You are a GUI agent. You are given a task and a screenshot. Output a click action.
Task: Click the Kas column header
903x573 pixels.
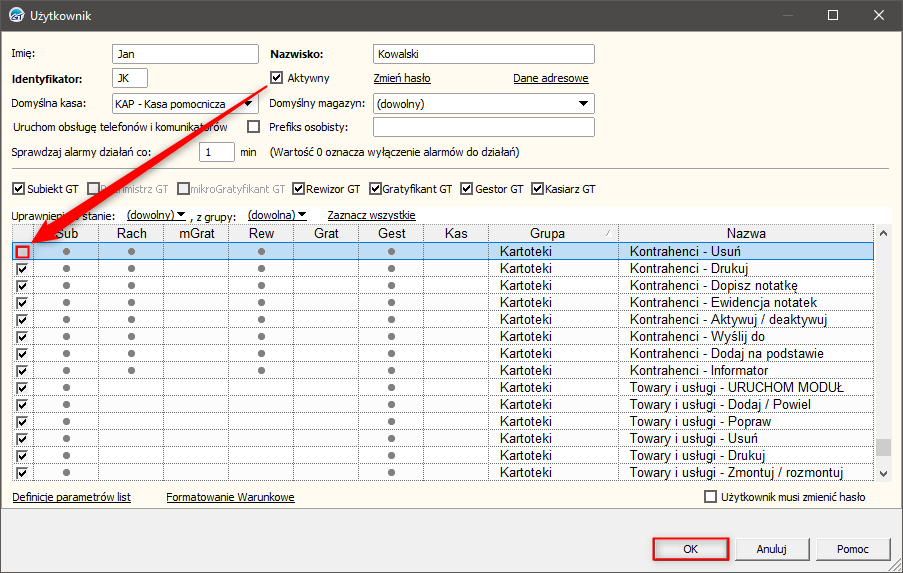(x=456, y=233)
